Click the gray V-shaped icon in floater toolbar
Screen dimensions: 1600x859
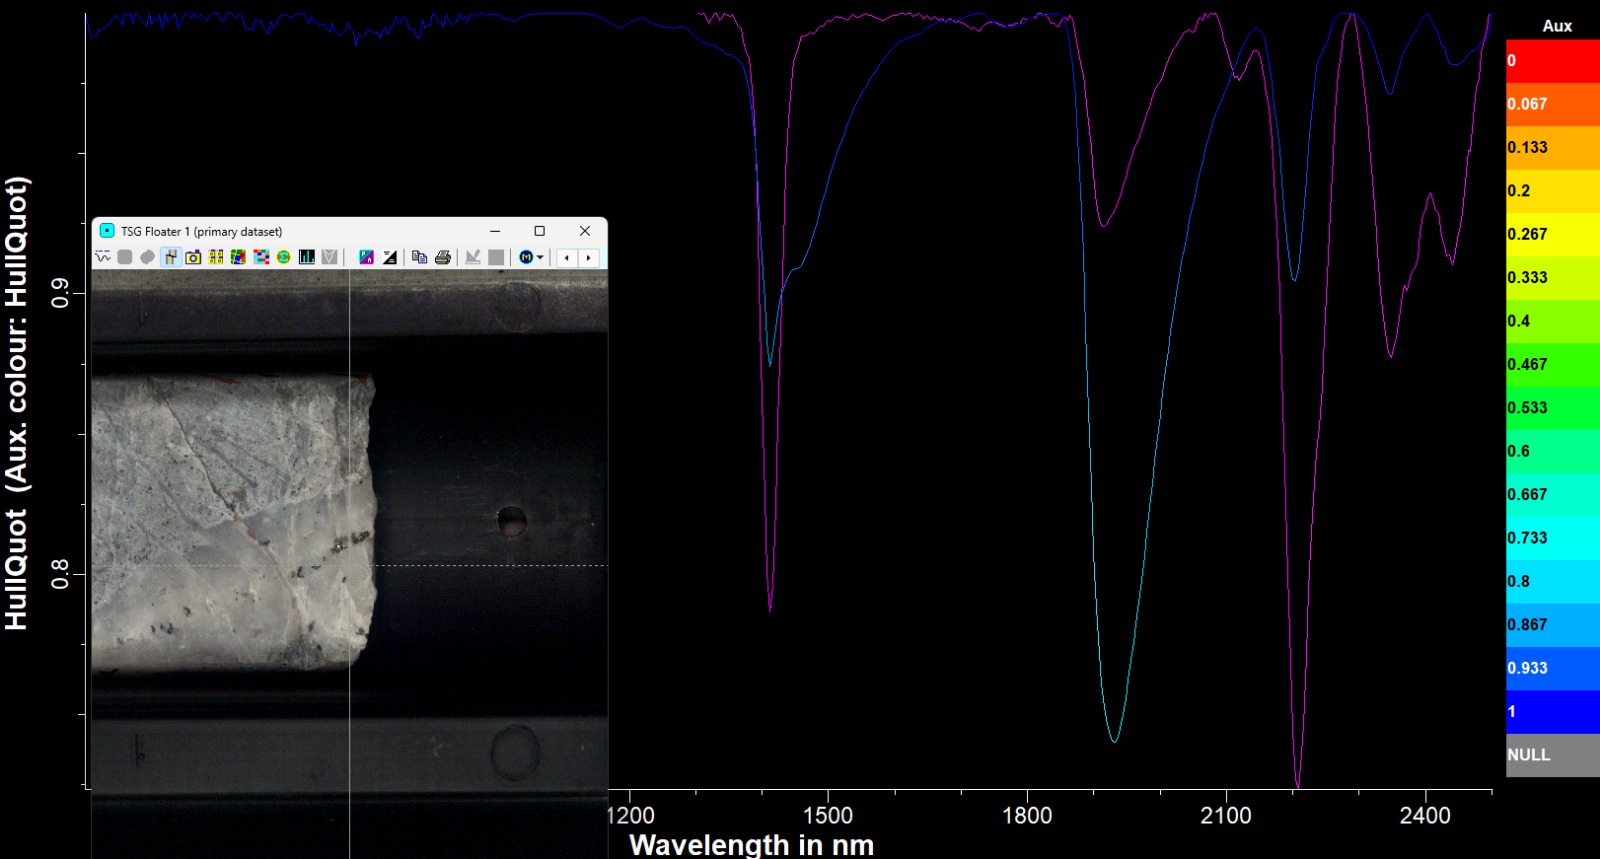coord(329,257)
